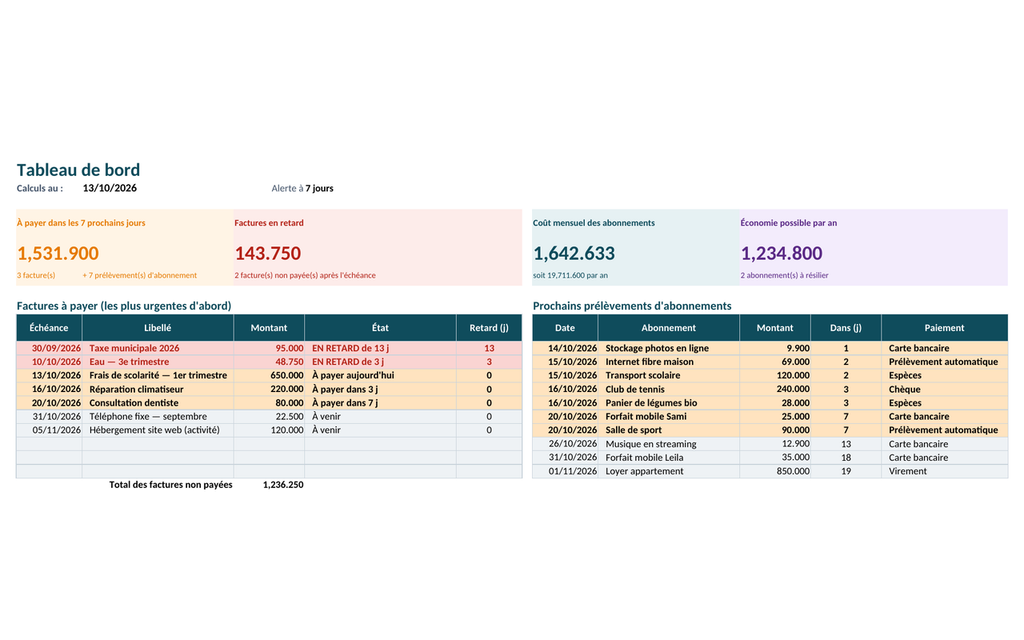The width and height of the screenshot is (1024, 640).
Task: Click "2 abonnement(s) à résilier" note
Action: pos(784,275)
